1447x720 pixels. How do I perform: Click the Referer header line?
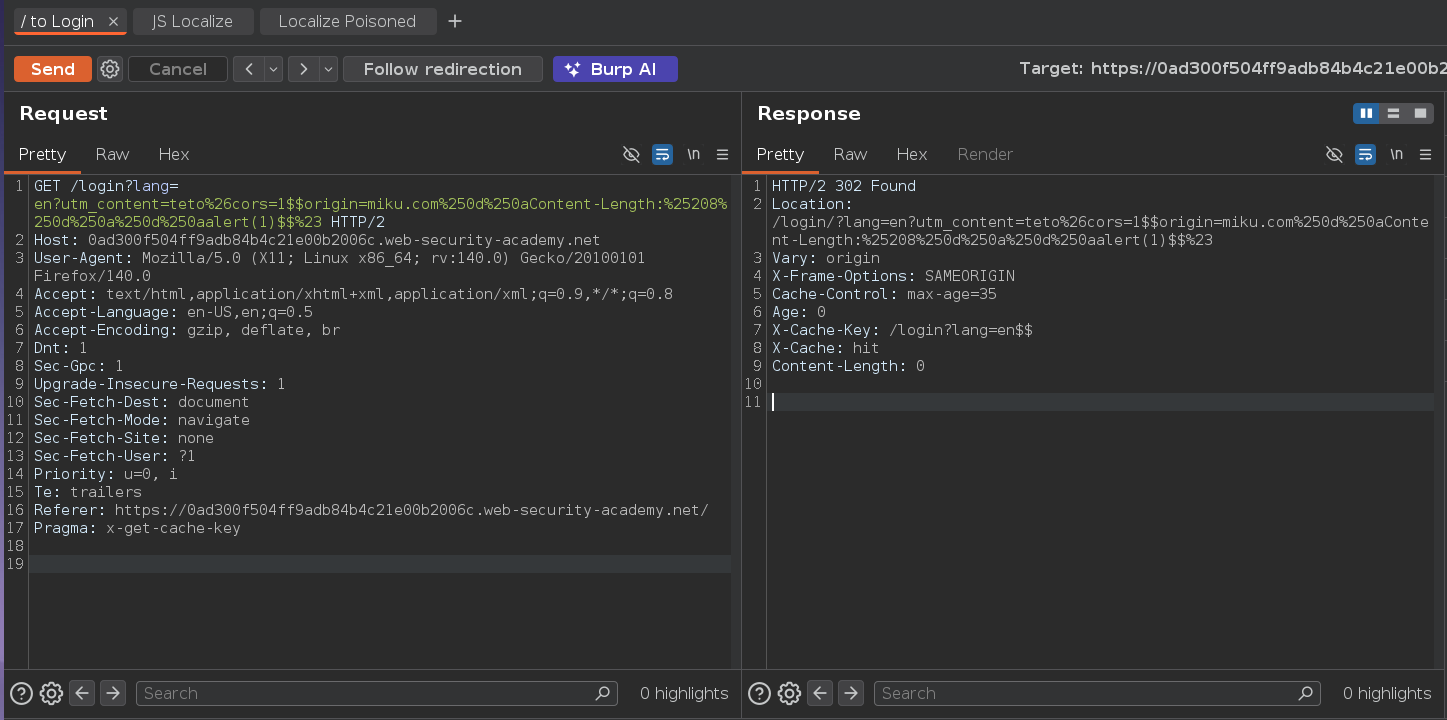tap(371, 510)
